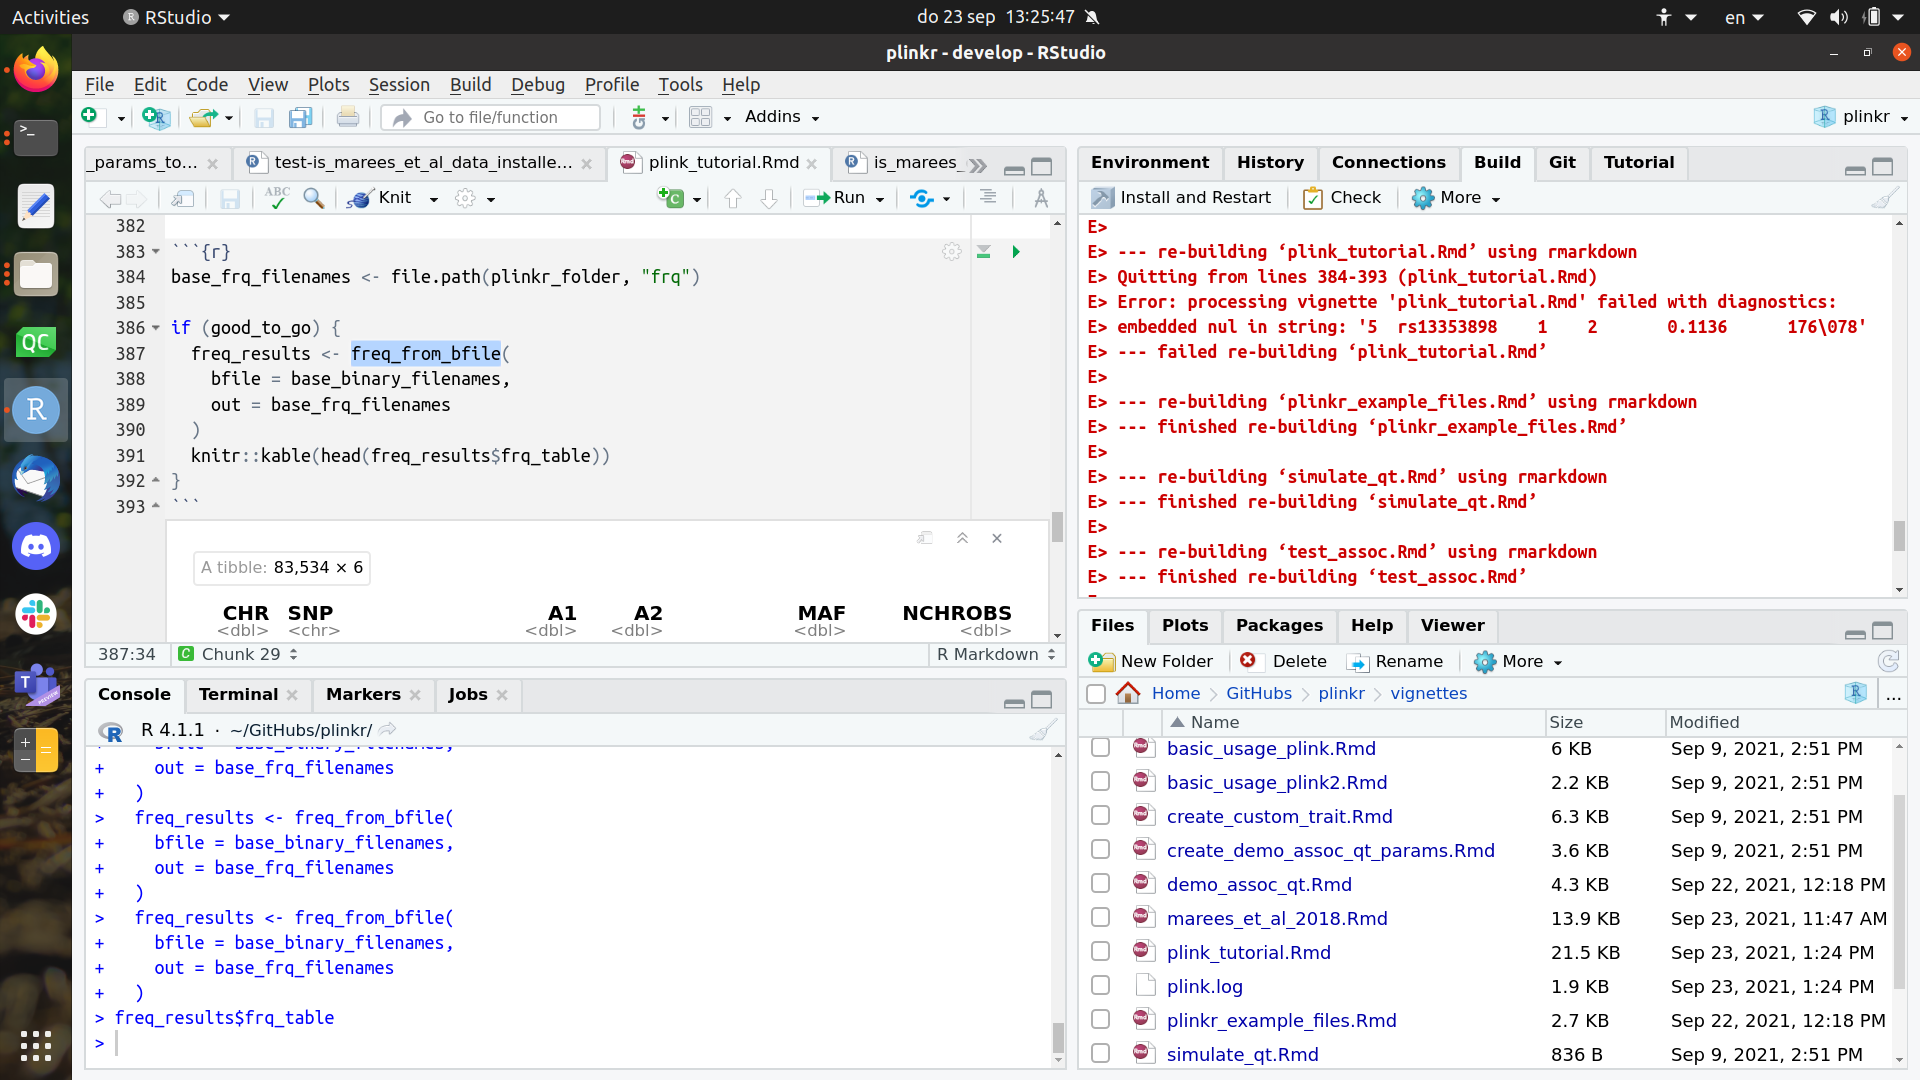This screenshot has height=1080, width=1920.
Task: Switch to the Git tab
Action: click(x=1562, y=162)
